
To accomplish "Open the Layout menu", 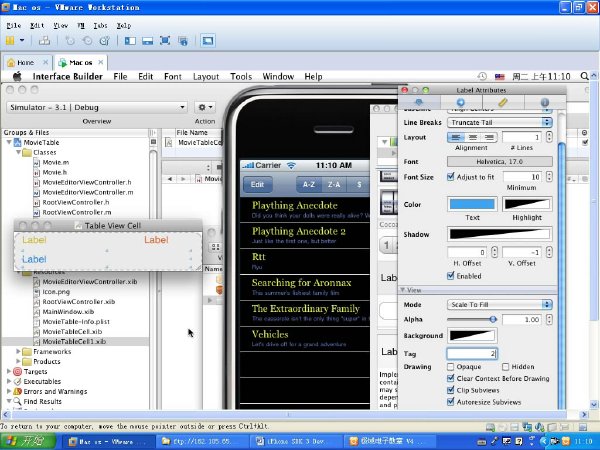I will (x=206, y=77).
